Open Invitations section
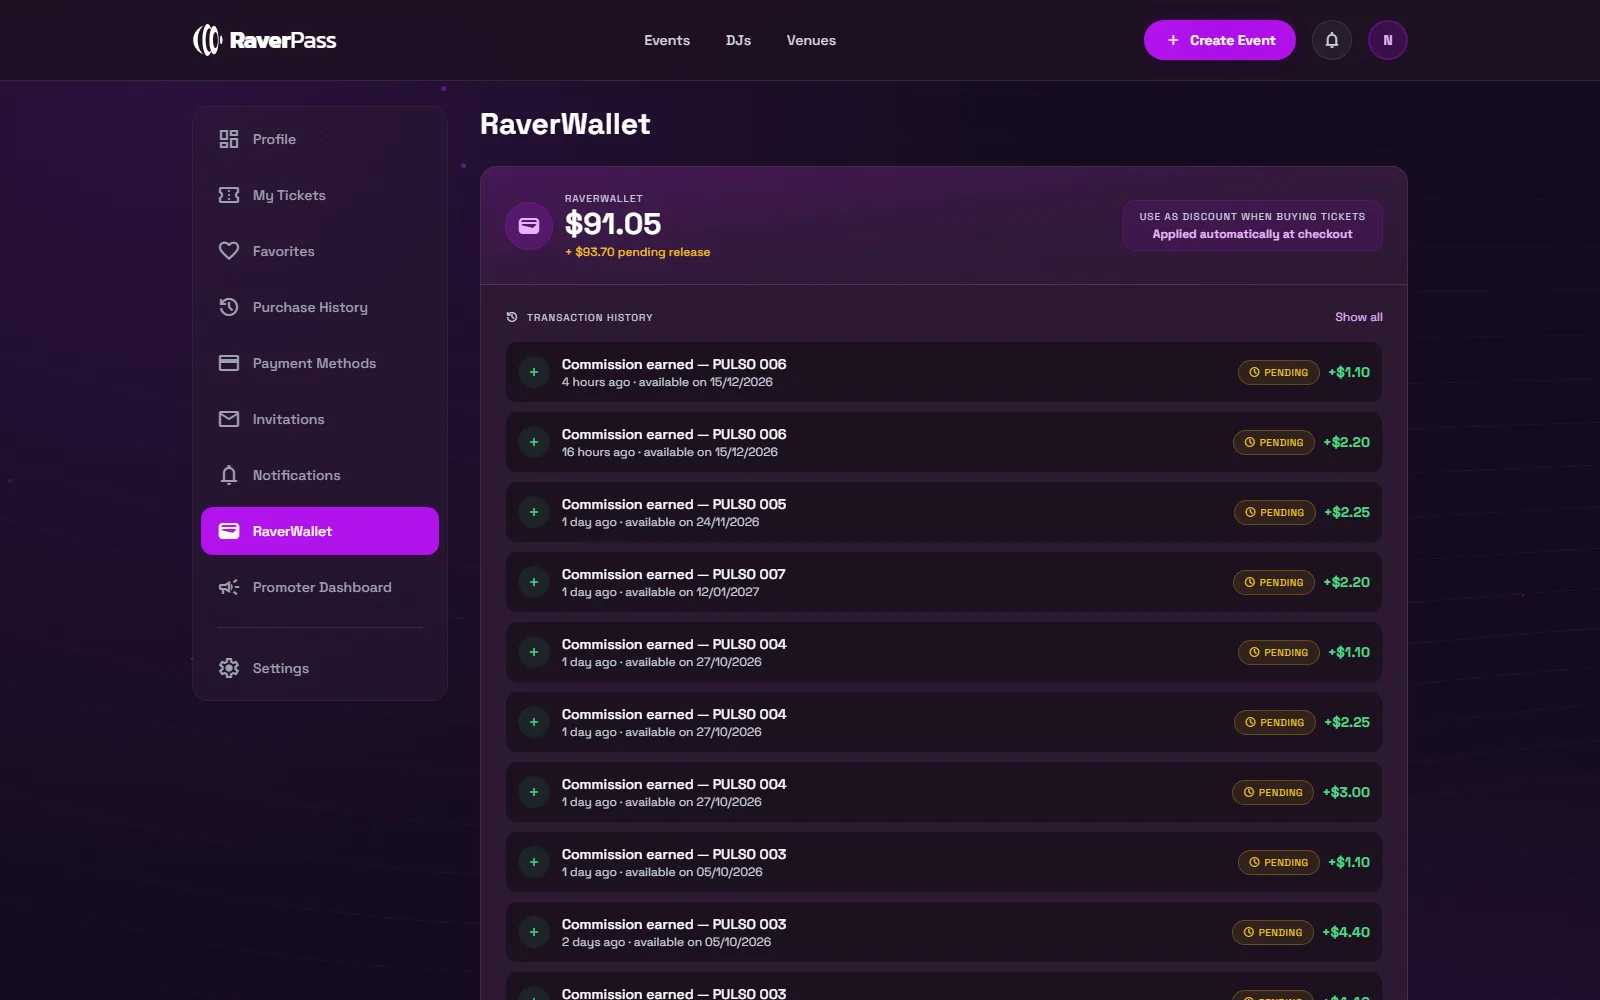Image resolution: width=1600 pixels, height=1000 pixels. point(320,419)
